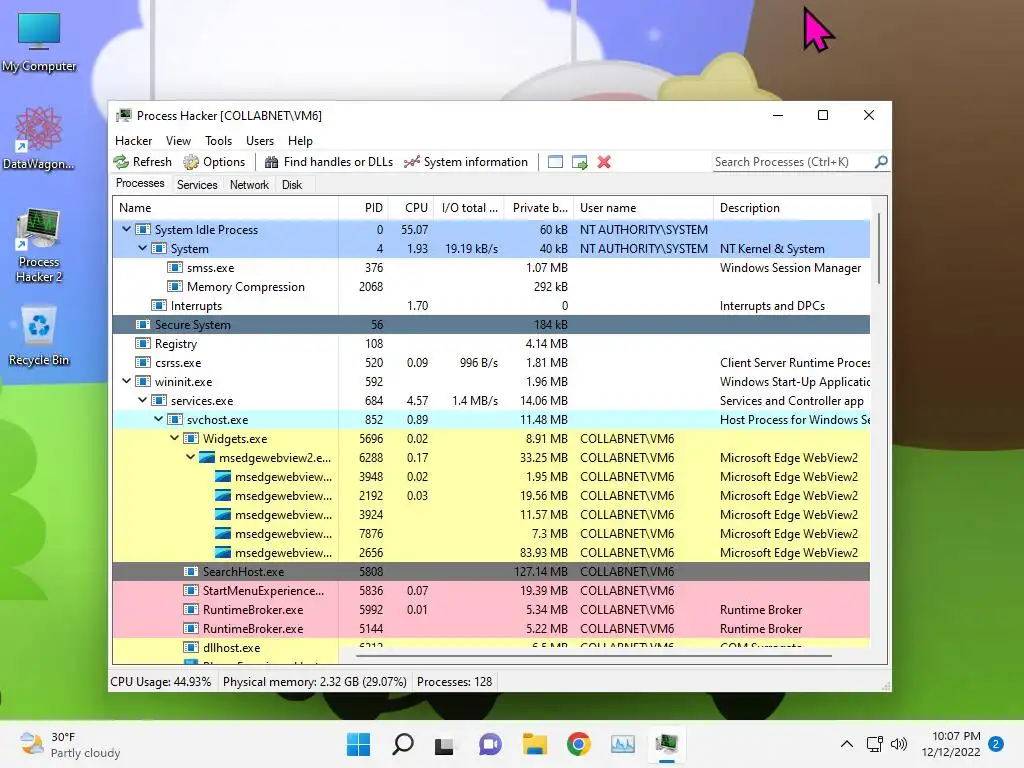Click the vertical scrollbar of process list
Screen dimensions: 1024x768
[x=879, y=248]
